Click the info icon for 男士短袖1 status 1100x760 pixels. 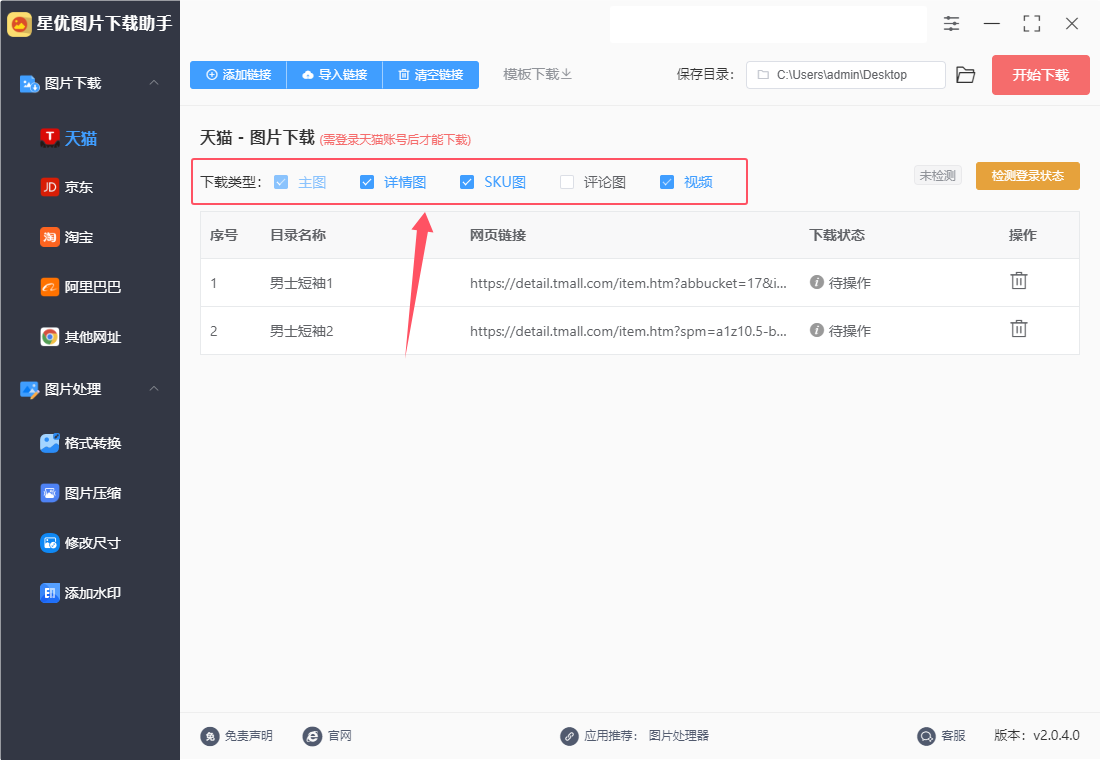tap(817, 282)
